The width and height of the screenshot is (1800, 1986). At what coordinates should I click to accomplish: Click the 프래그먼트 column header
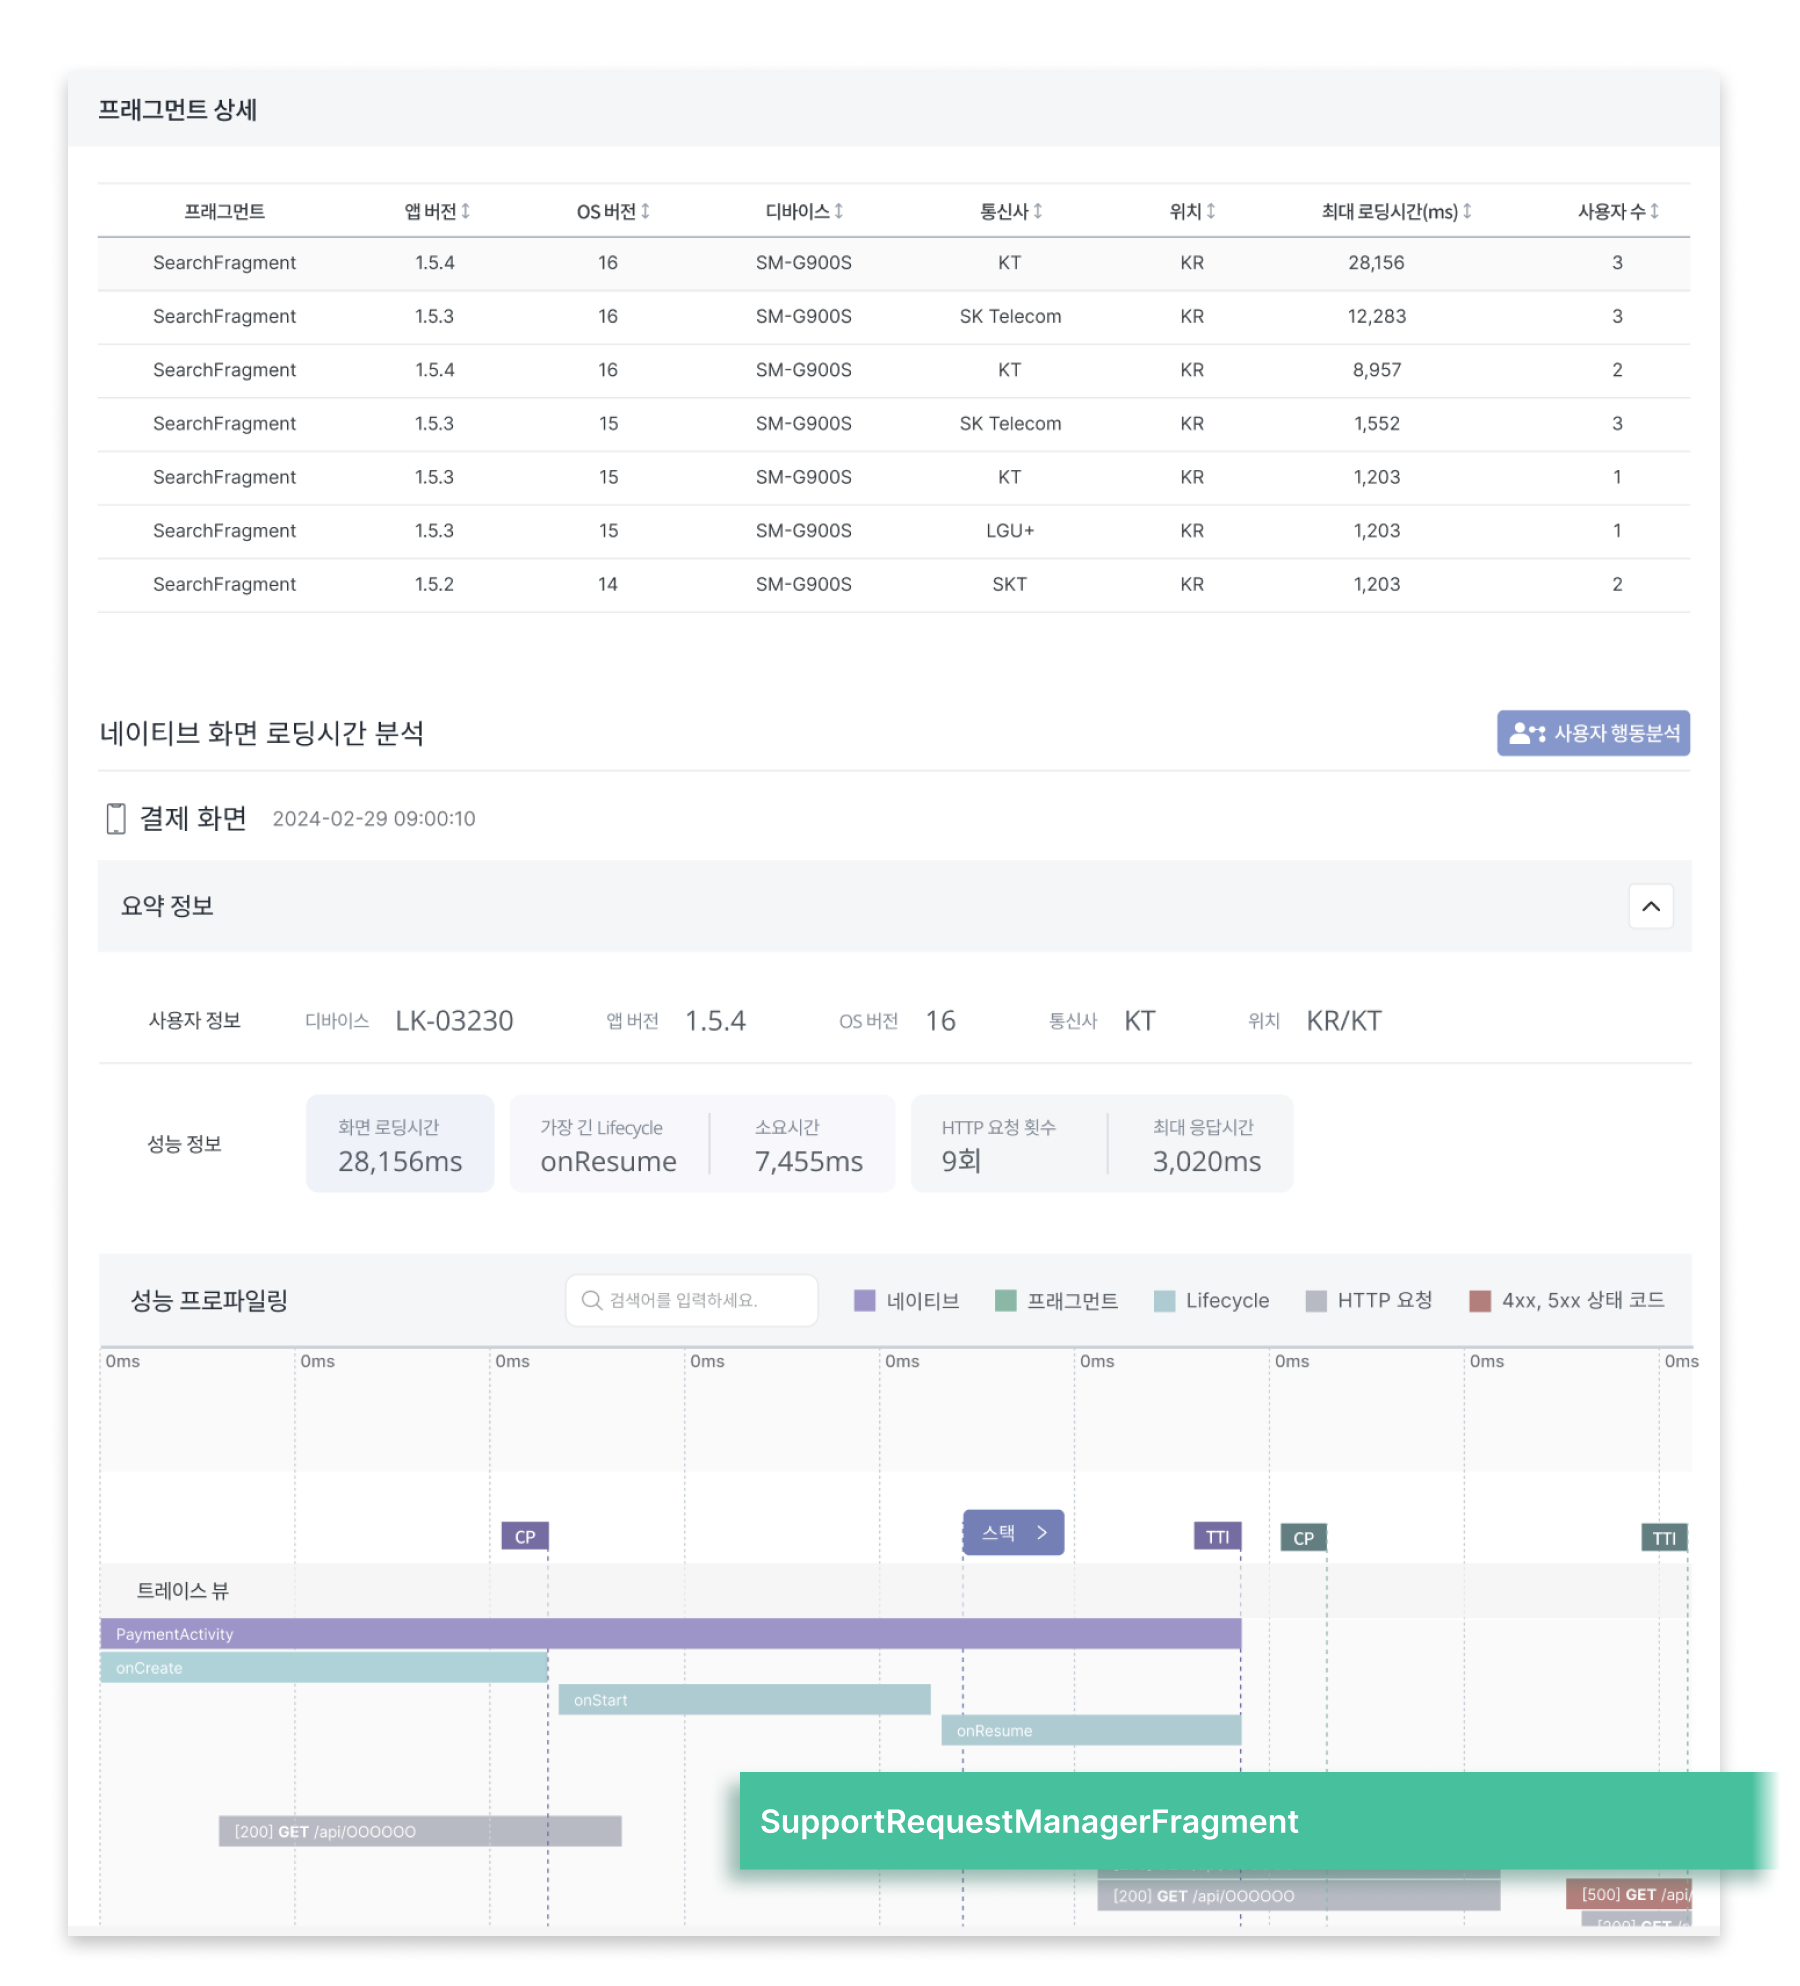click(224, 211)
